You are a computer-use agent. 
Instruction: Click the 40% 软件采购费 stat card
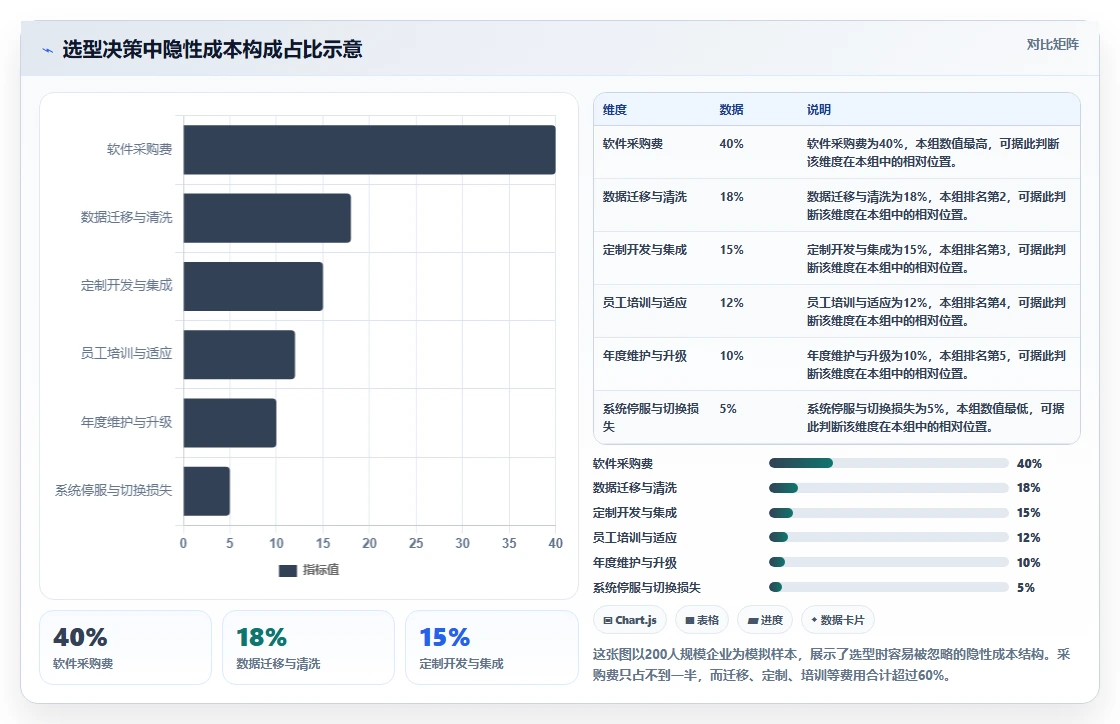(126, 648)
